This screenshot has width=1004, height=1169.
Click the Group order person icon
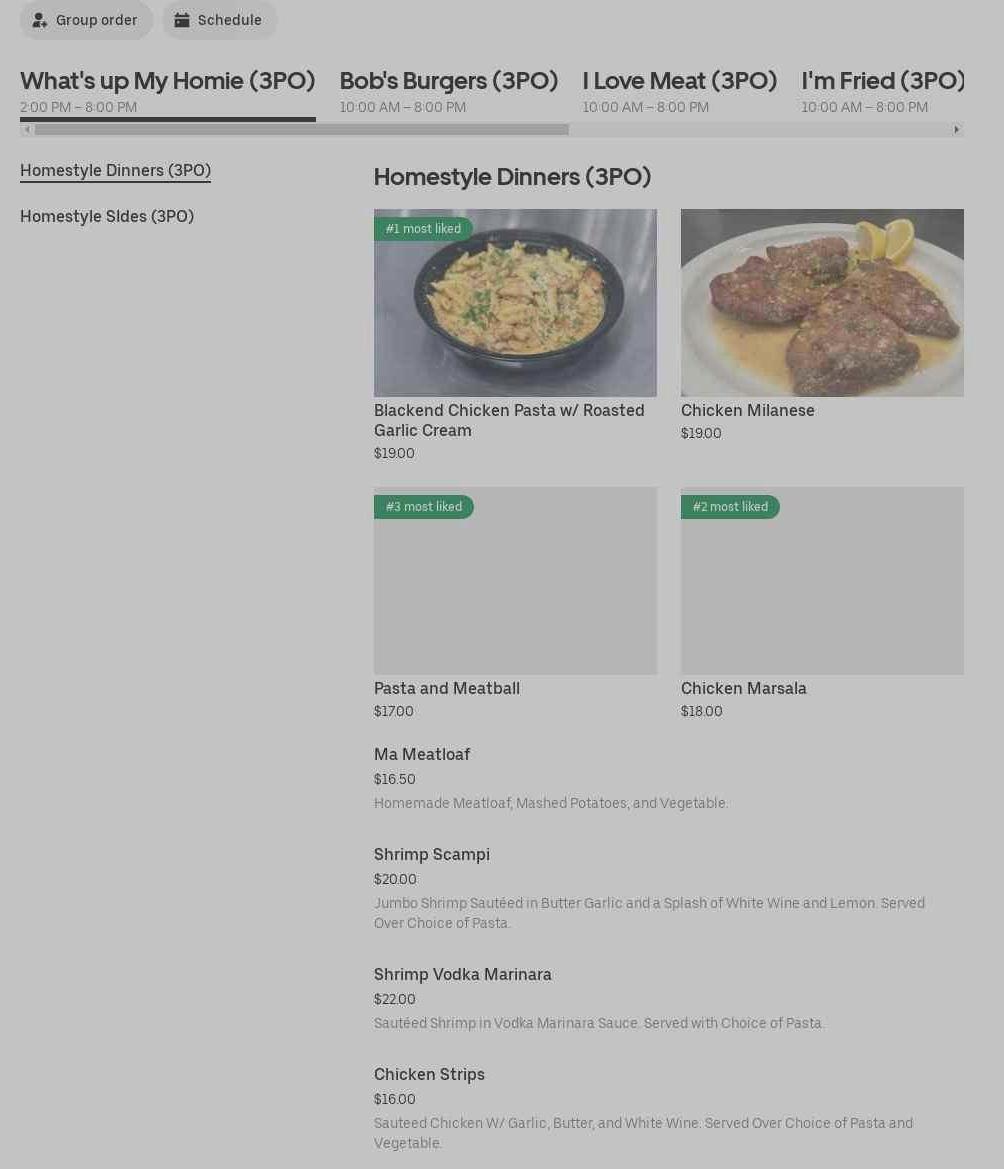(x=40, y=20)
